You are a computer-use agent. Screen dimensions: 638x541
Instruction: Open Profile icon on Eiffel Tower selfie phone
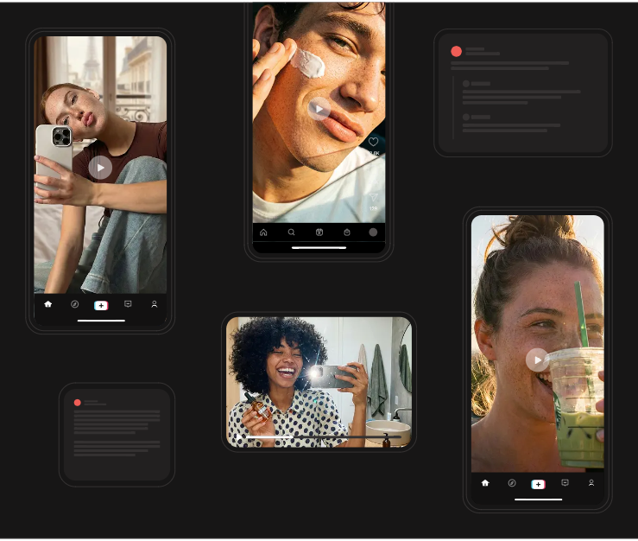click(154, 304)
